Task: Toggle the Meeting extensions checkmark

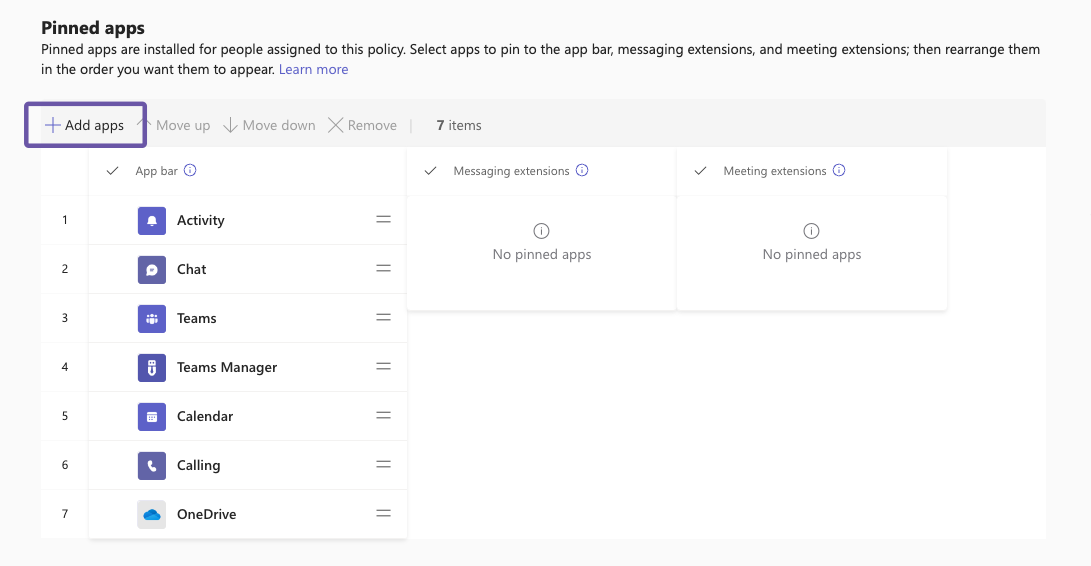Action: (701, 171)
